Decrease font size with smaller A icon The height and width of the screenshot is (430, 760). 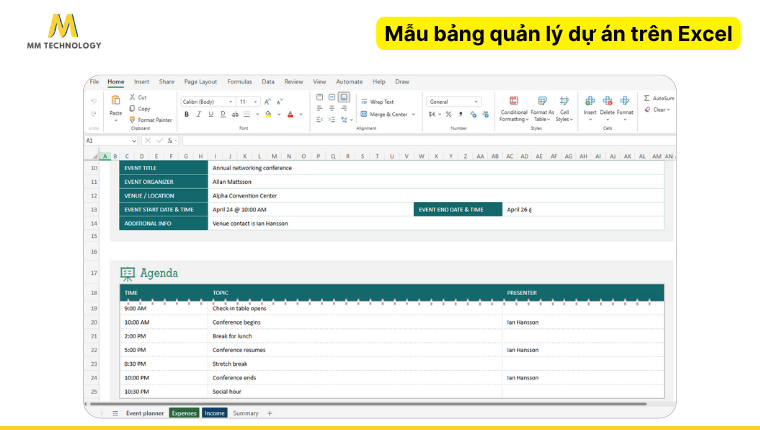pyautogui.click(x=280, y=102)
